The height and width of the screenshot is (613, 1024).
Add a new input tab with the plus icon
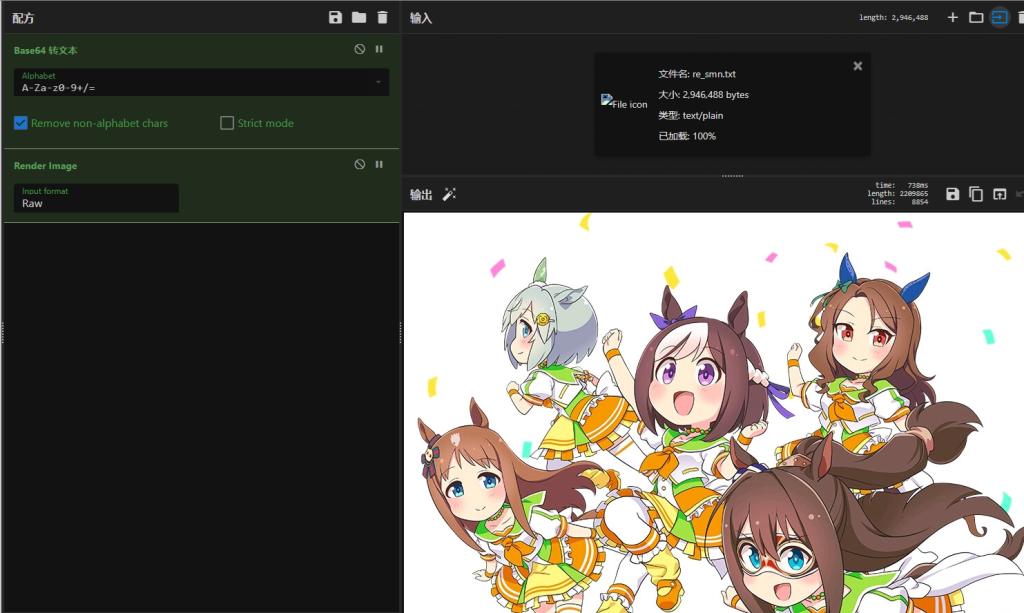[x=953, y=18]
